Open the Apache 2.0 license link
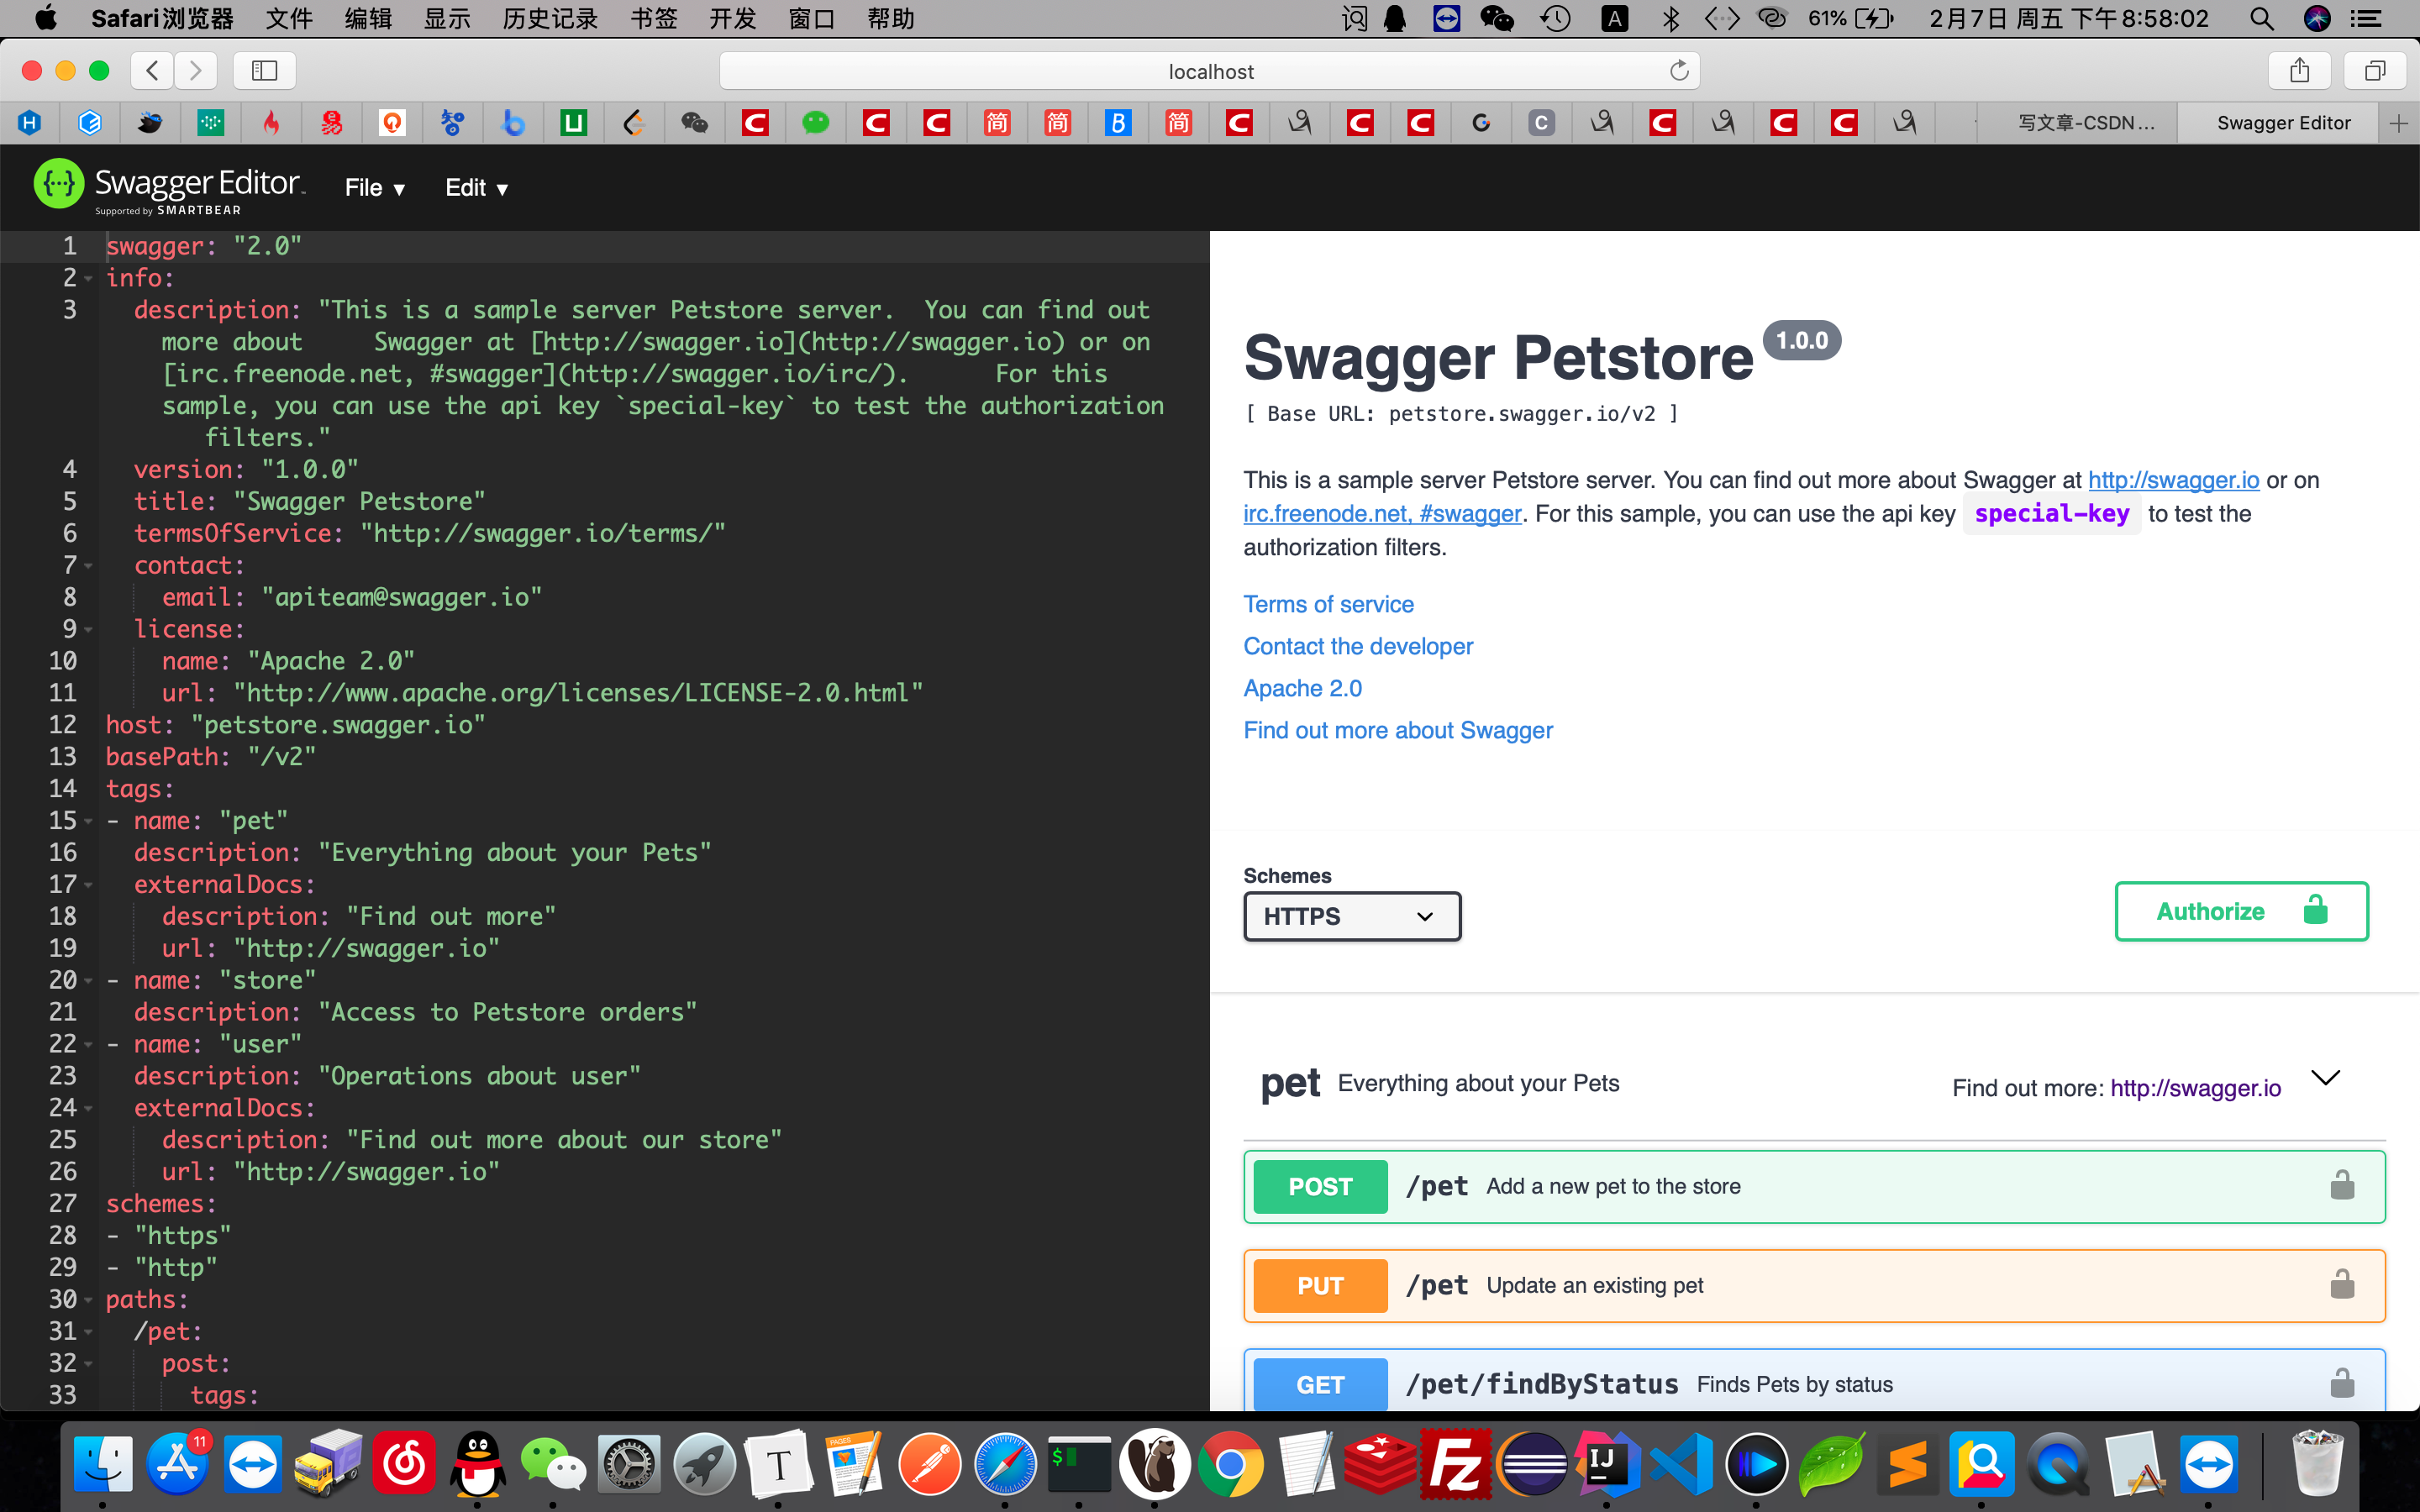The width and height of the screenshot is (2420, 1512). click(1302, 688)
